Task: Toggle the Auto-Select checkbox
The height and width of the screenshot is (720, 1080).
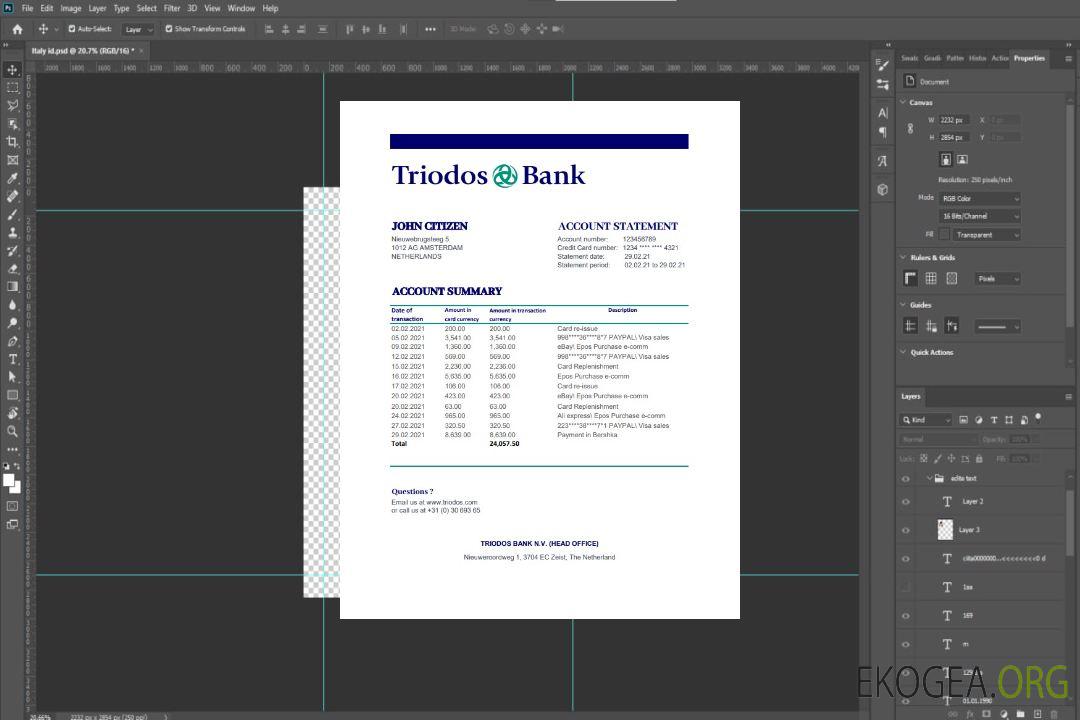Action: (72, 29)
